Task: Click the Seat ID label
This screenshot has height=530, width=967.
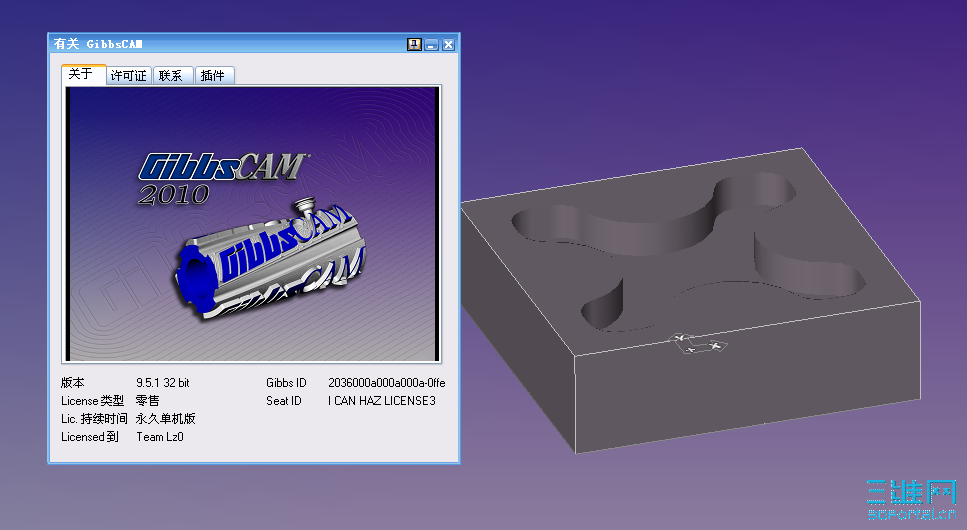Action: click(x=284, y=400)
